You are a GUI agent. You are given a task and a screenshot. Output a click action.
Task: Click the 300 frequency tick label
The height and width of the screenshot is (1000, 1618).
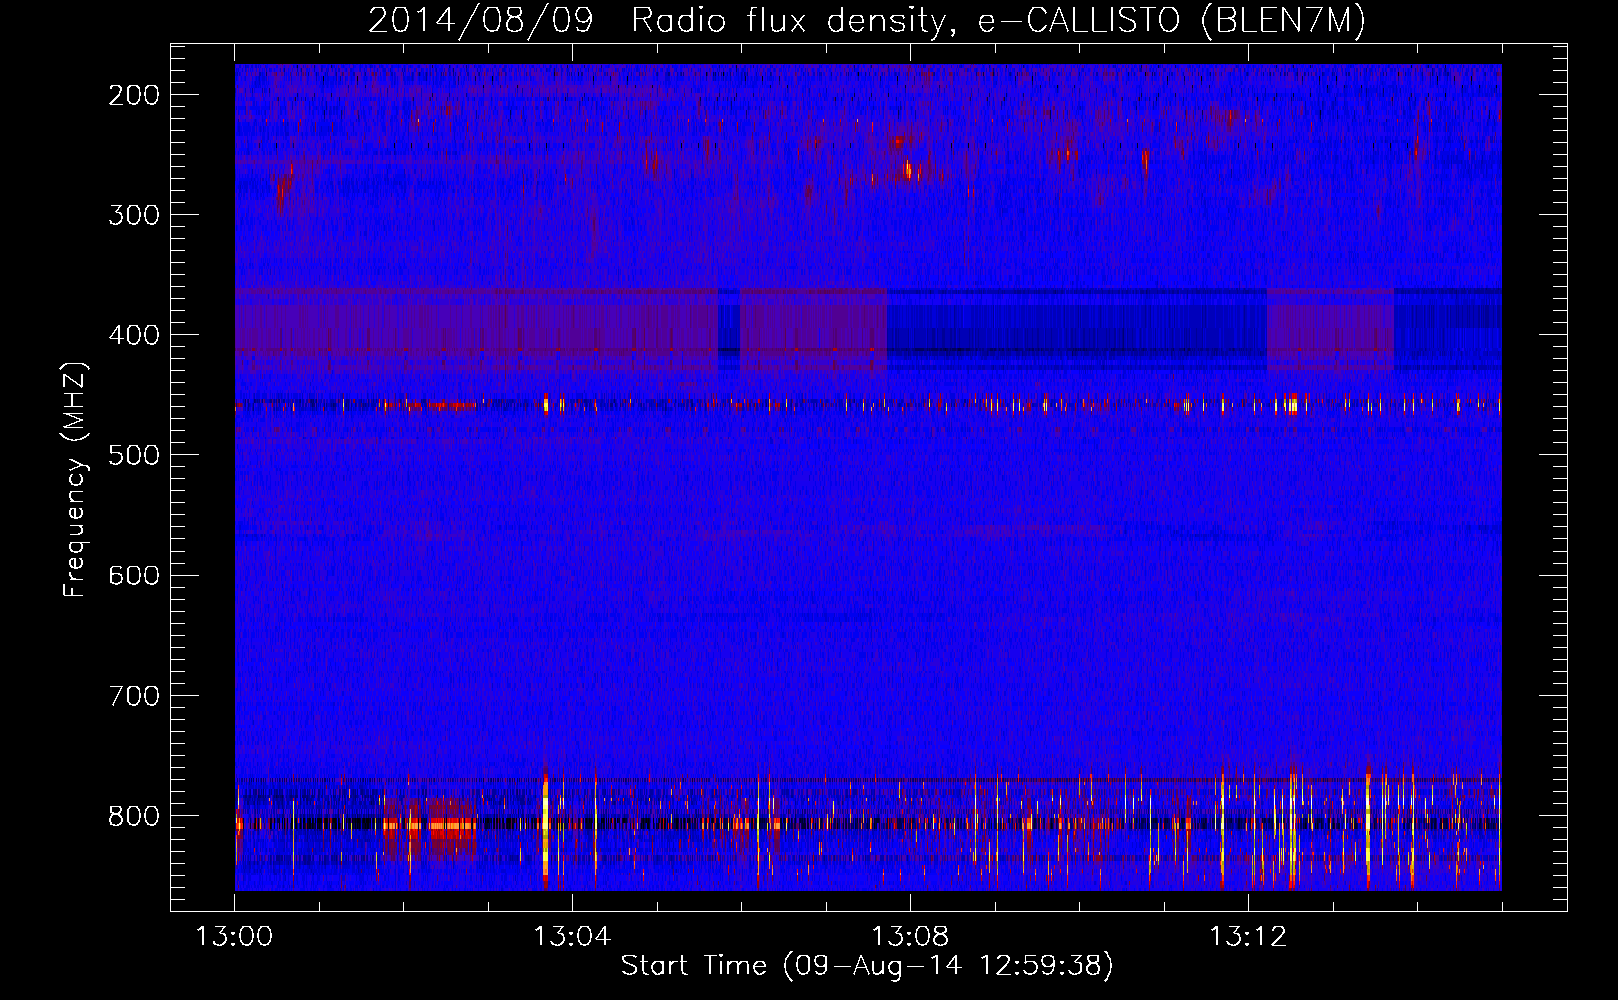click(x=134, y=215)
